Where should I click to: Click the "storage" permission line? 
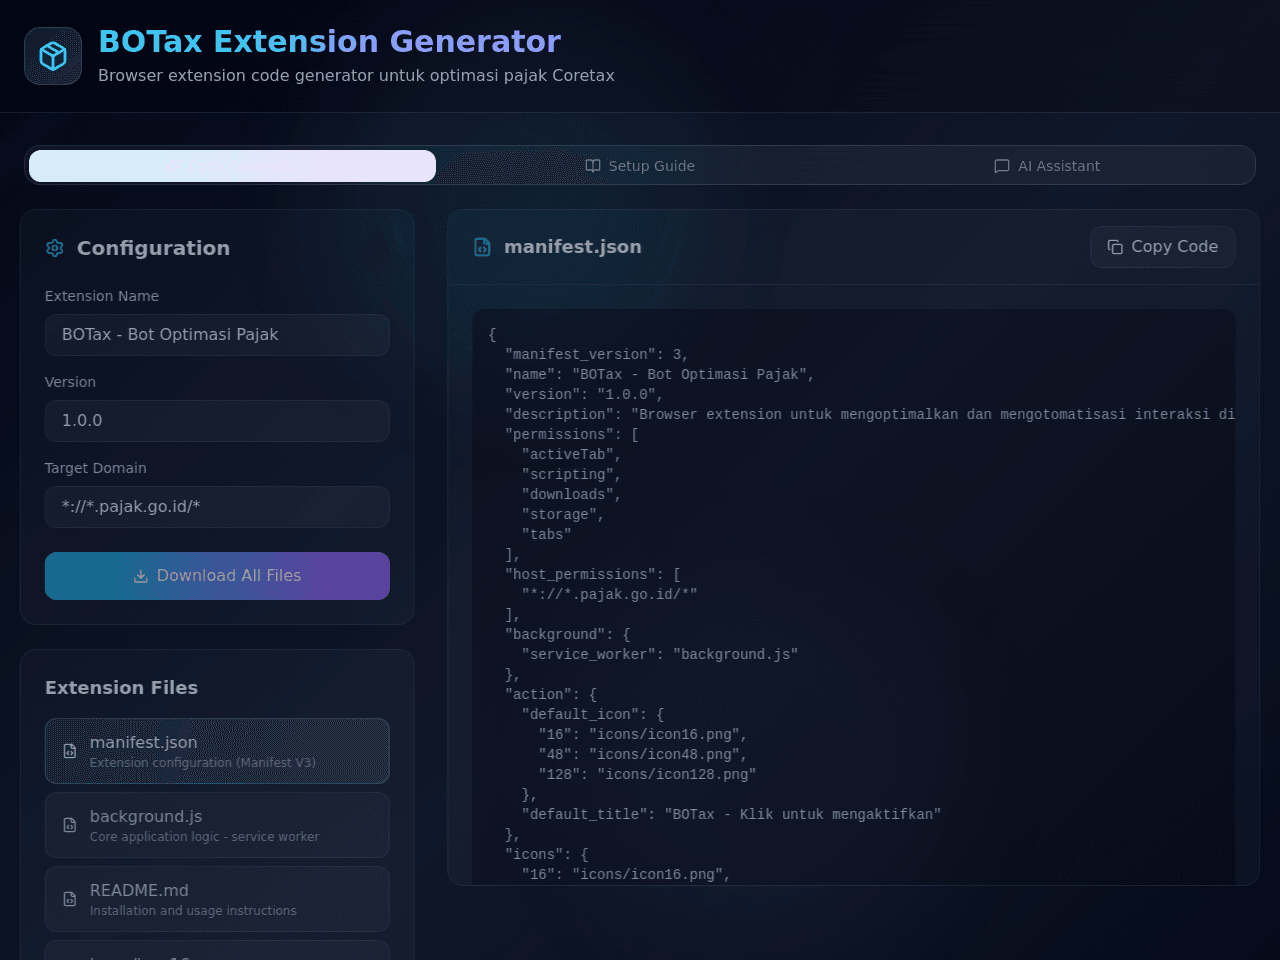click(x=563, y=515)
